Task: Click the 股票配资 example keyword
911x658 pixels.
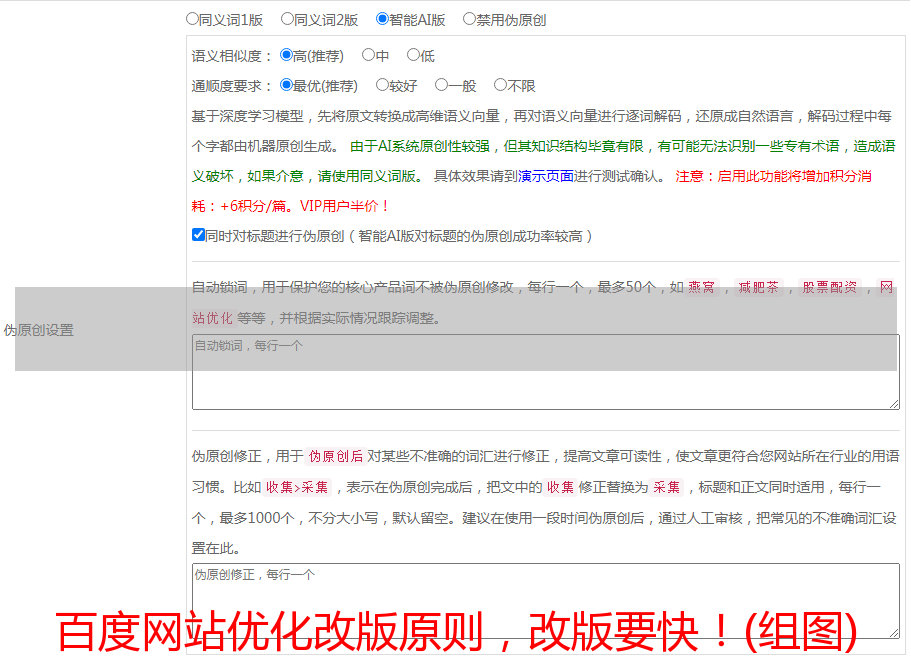Action: [x=830, y=287]
